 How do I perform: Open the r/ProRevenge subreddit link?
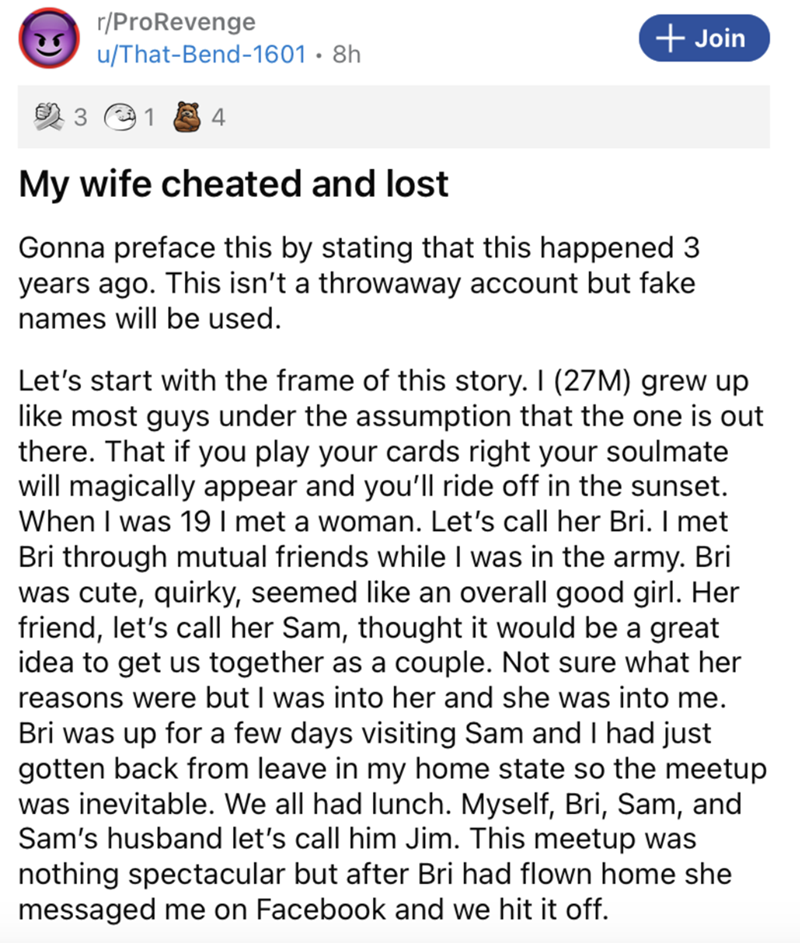176,22
